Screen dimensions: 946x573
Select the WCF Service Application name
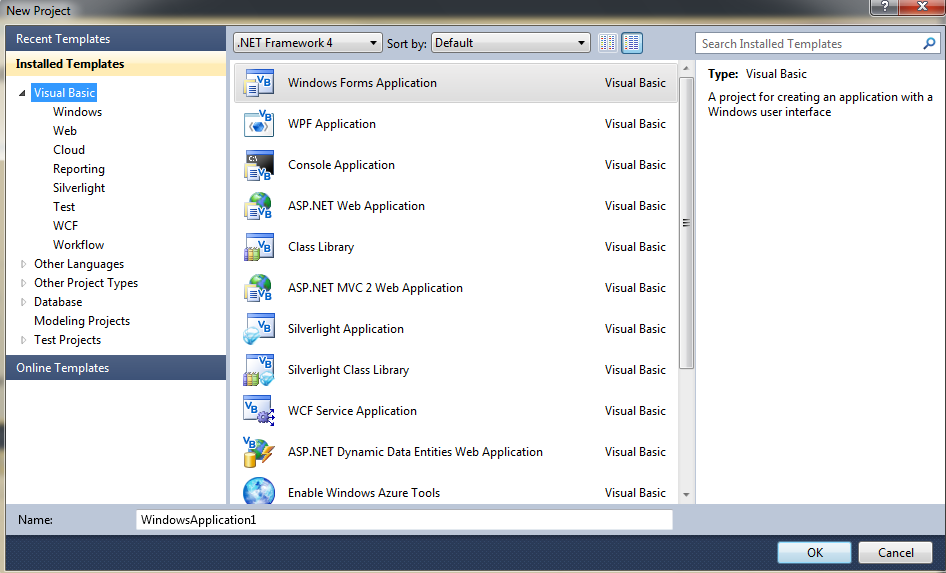click(352, 411)
